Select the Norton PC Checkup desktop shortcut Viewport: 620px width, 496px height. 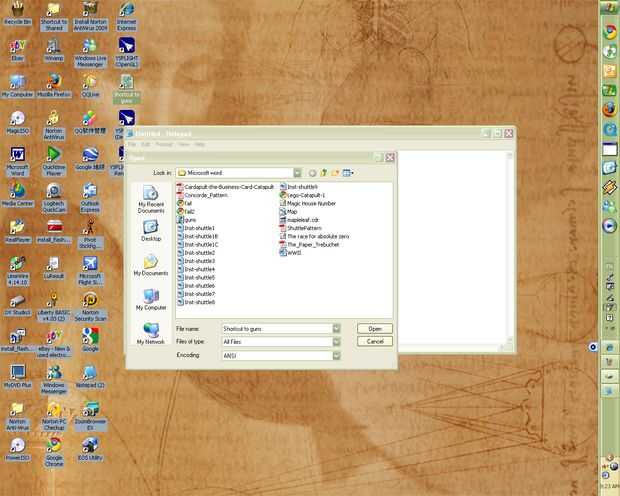[x=54, y=416]
